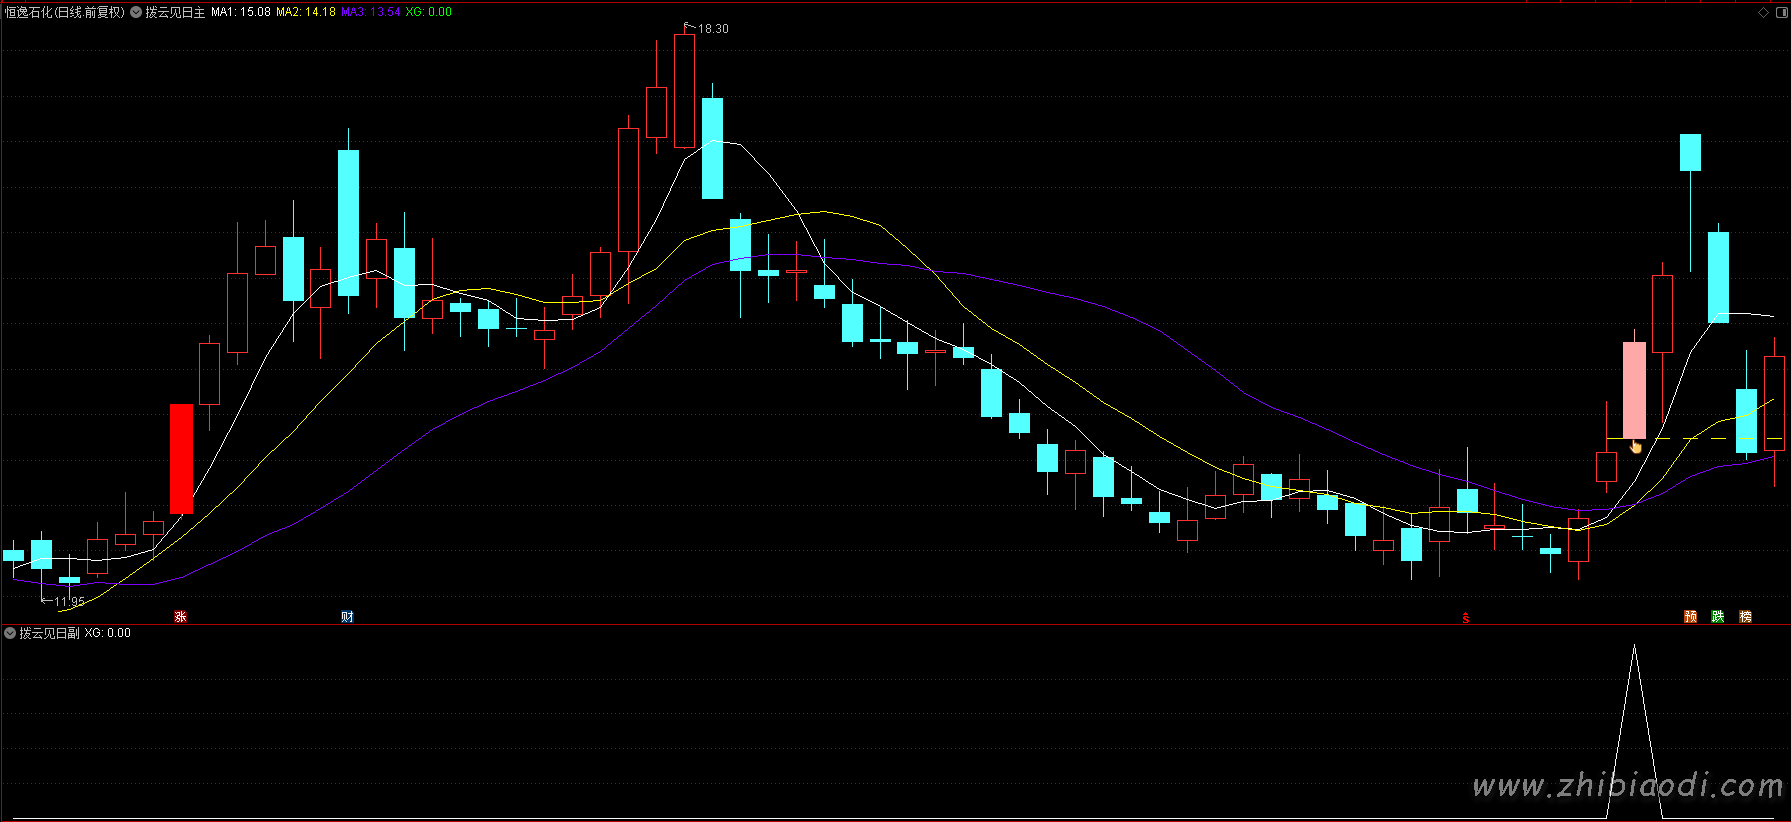Click the green 跌 marker
The height and width of the screenshot is (822, 1791).
[x=1718, y=617]
